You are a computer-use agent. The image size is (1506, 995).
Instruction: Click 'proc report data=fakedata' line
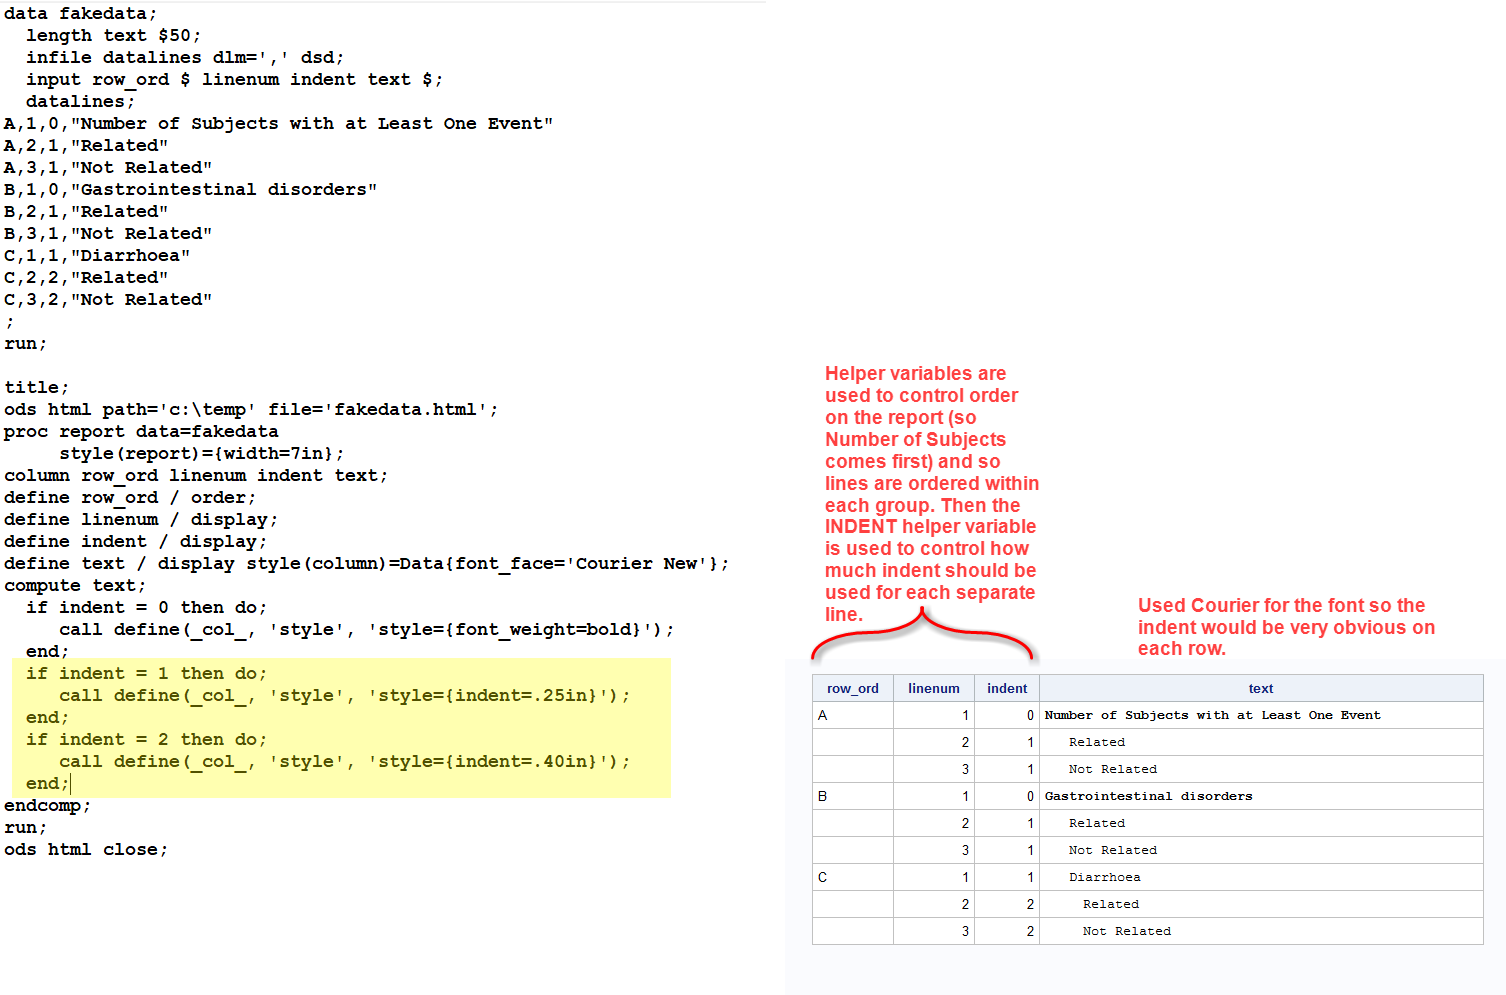click(141, 432)
